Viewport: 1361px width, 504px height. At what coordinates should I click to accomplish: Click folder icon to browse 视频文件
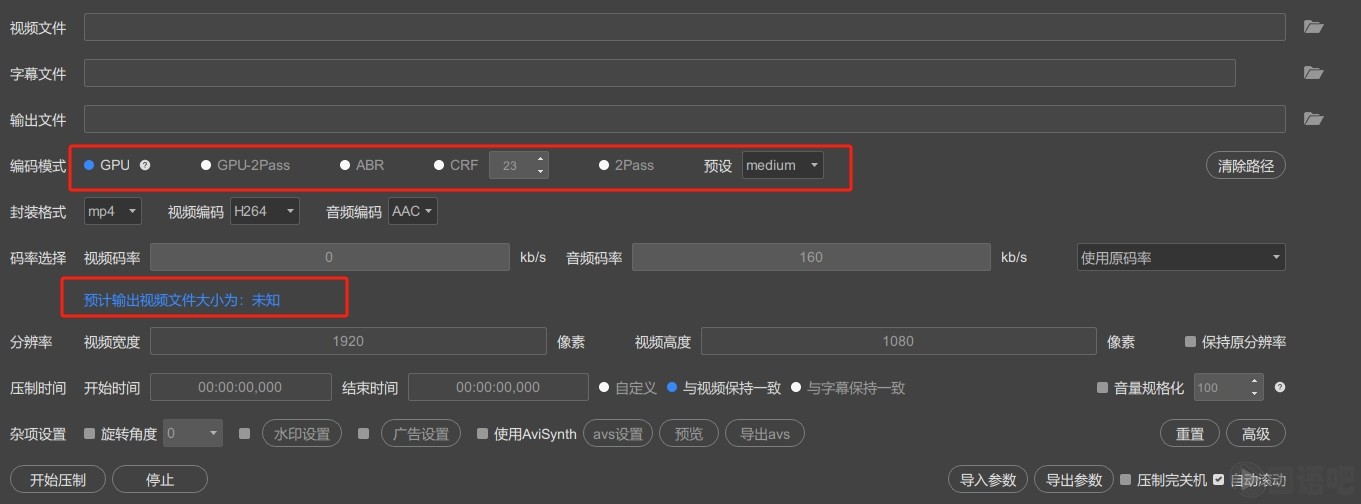coord(1313,27)
